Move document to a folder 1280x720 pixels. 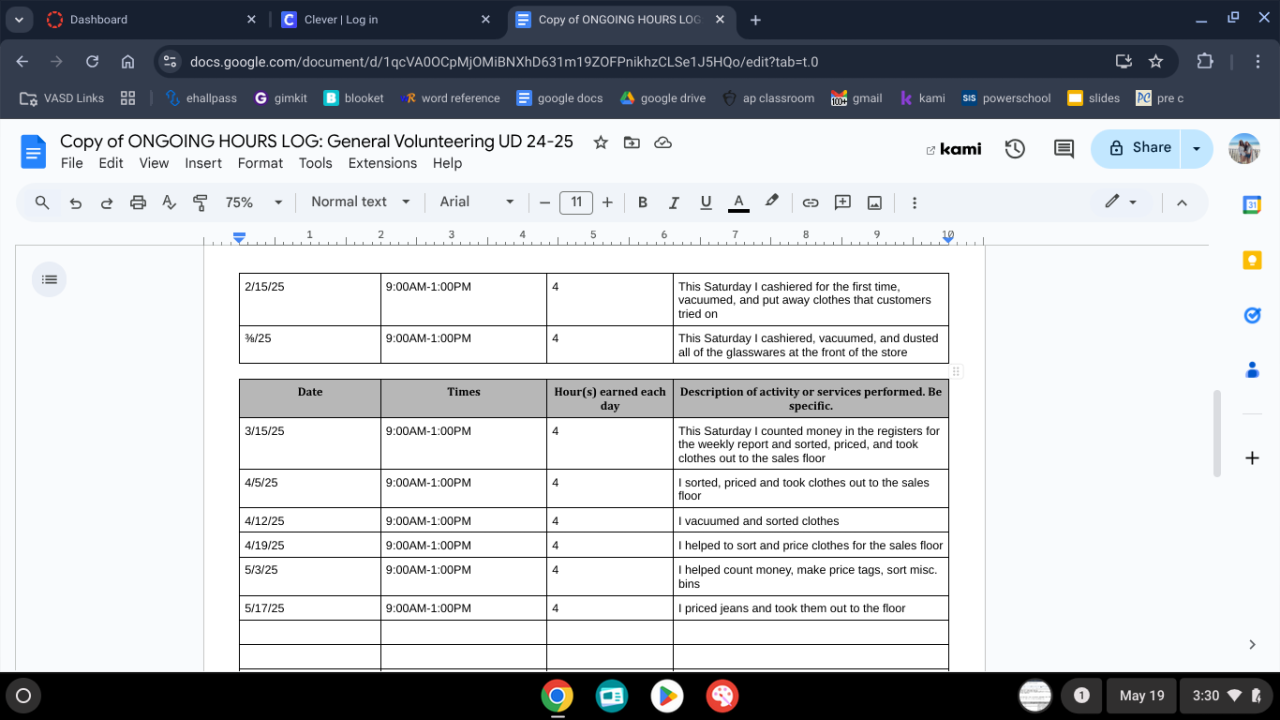click(x=632, y=143)
